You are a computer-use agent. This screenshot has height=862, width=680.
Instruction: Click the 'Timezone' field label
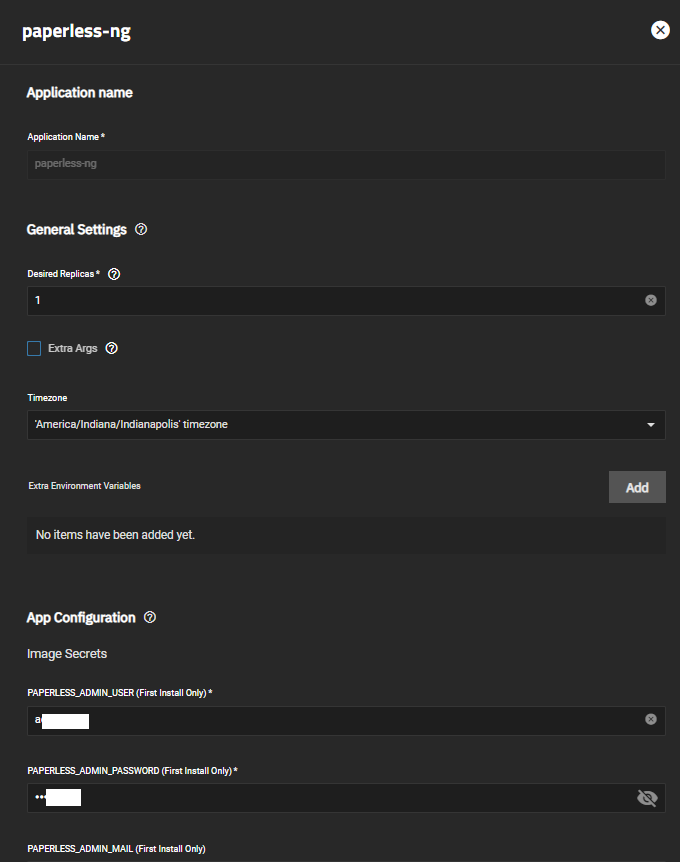[x=47, y=398]
